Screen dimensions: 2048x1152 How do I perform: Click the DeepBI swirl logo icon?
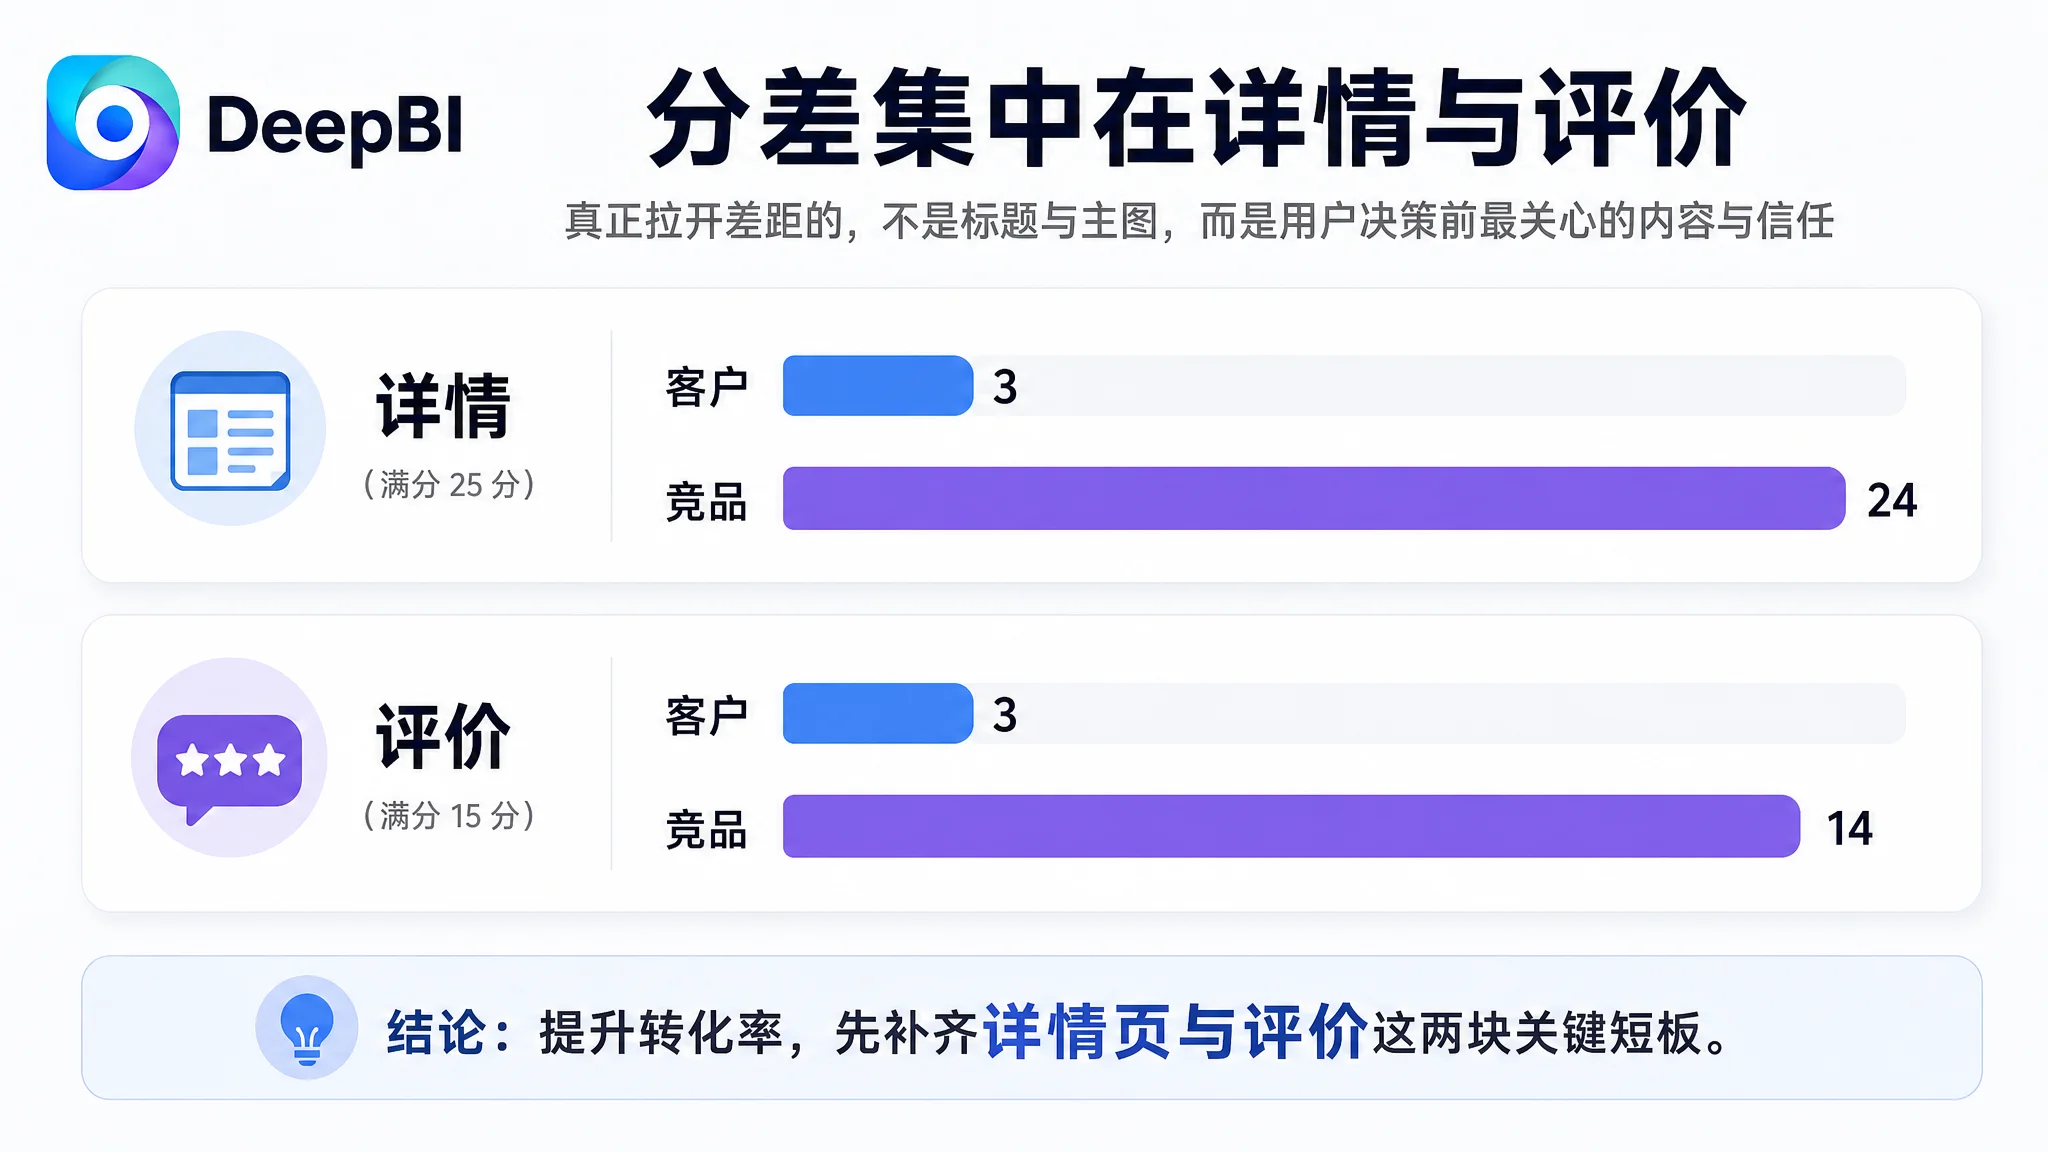pyautogui.click(x=113, y=123)
